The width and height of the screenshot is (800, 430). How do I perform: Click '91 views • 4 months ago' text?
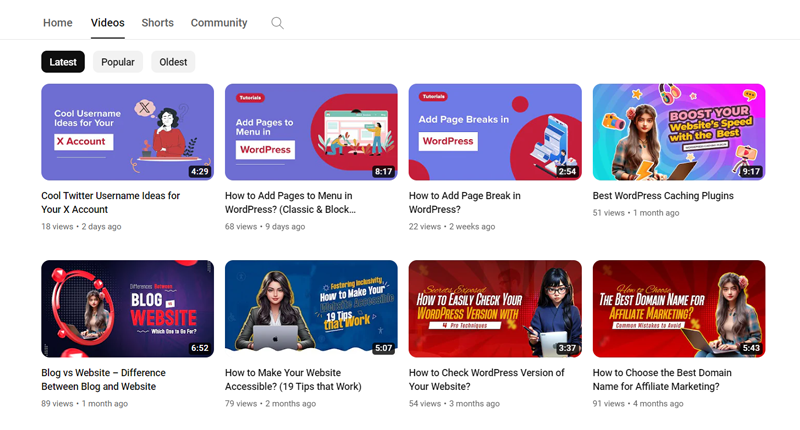click(x=638, y=403)
